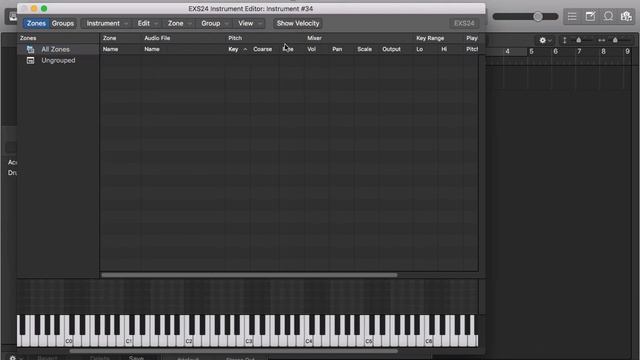Open the media Browsers icon in Logic toolbar
640x360 pixels.
pyautogui.click(x=626, y=16)
